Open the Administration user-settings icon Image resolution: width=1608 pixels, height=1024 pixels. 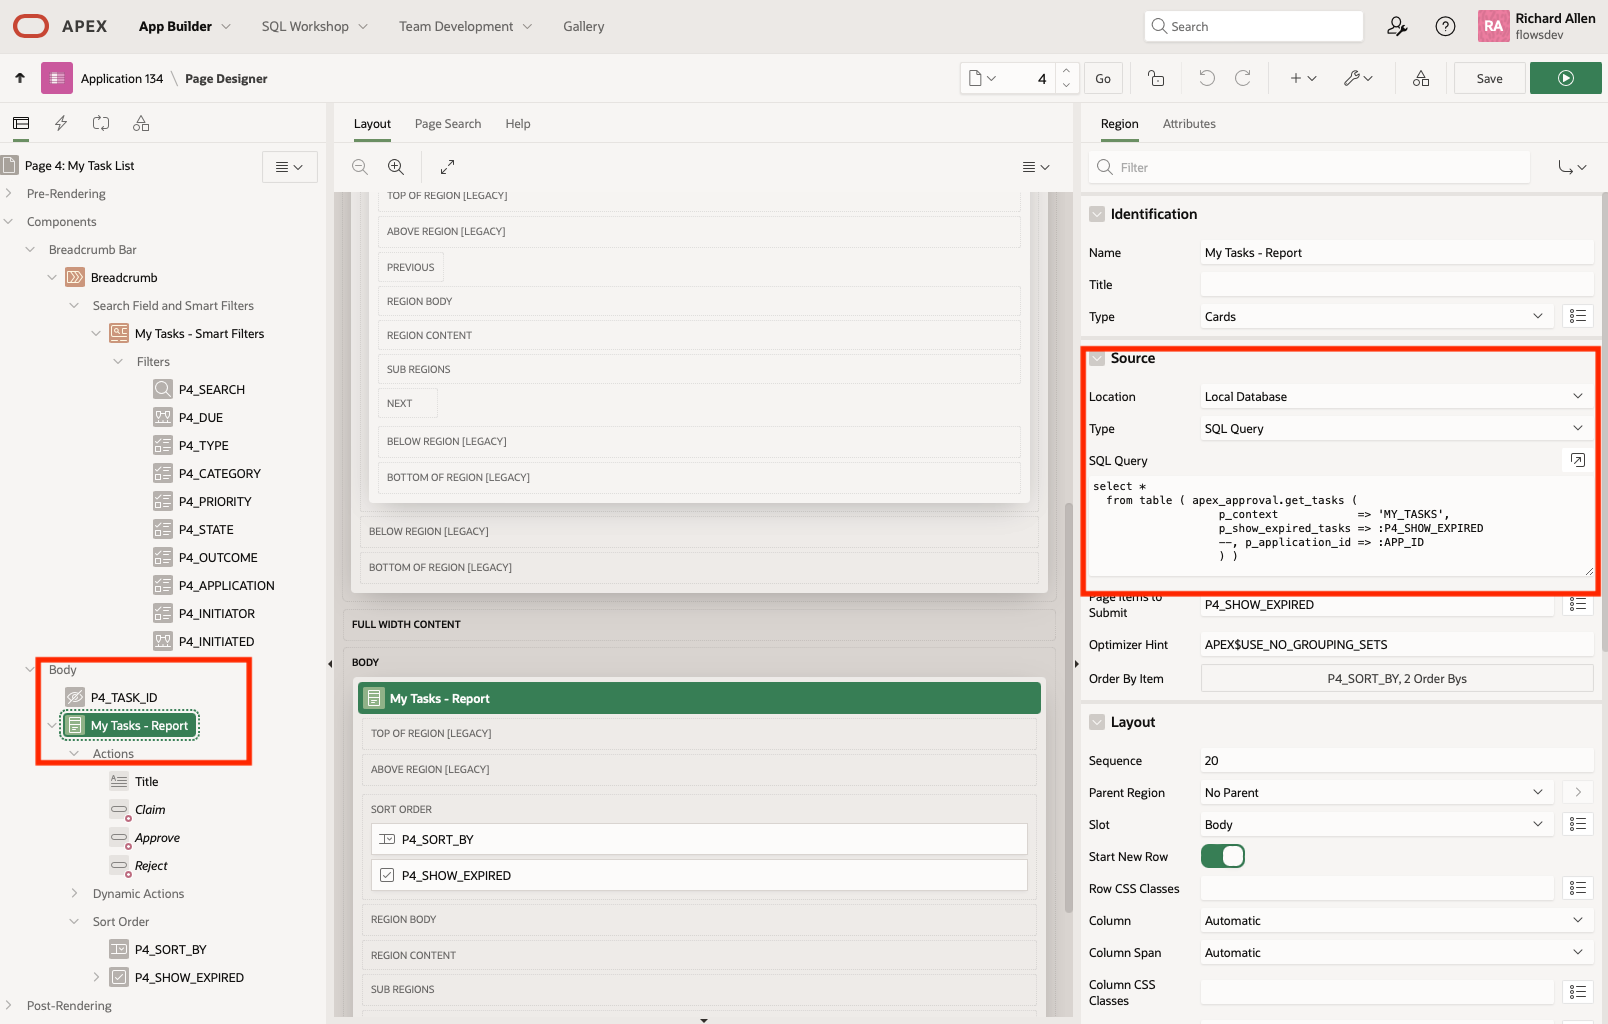click(x=1397, y=26)
